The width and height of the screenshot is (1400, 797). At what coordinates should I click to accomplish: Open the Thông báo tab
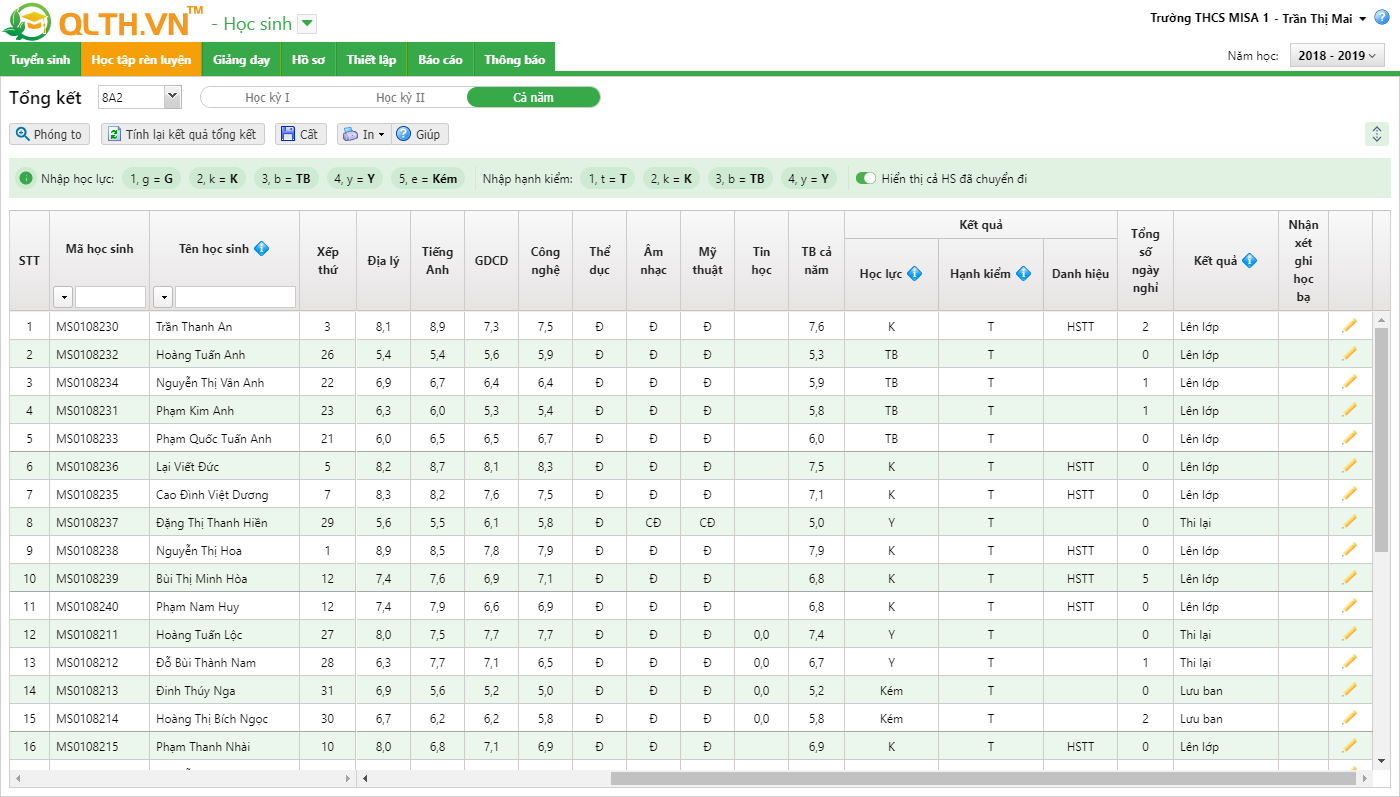(515, 59)
